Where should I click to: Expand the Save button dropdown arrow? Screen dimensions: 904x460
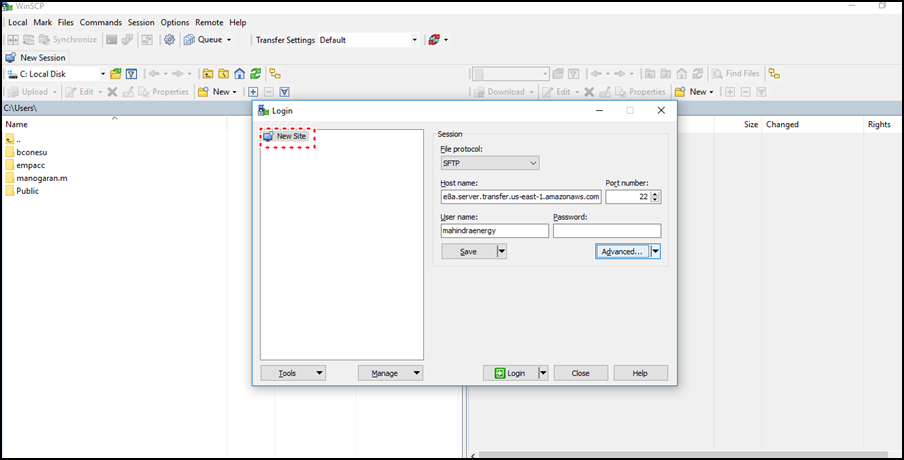[501, 251]
